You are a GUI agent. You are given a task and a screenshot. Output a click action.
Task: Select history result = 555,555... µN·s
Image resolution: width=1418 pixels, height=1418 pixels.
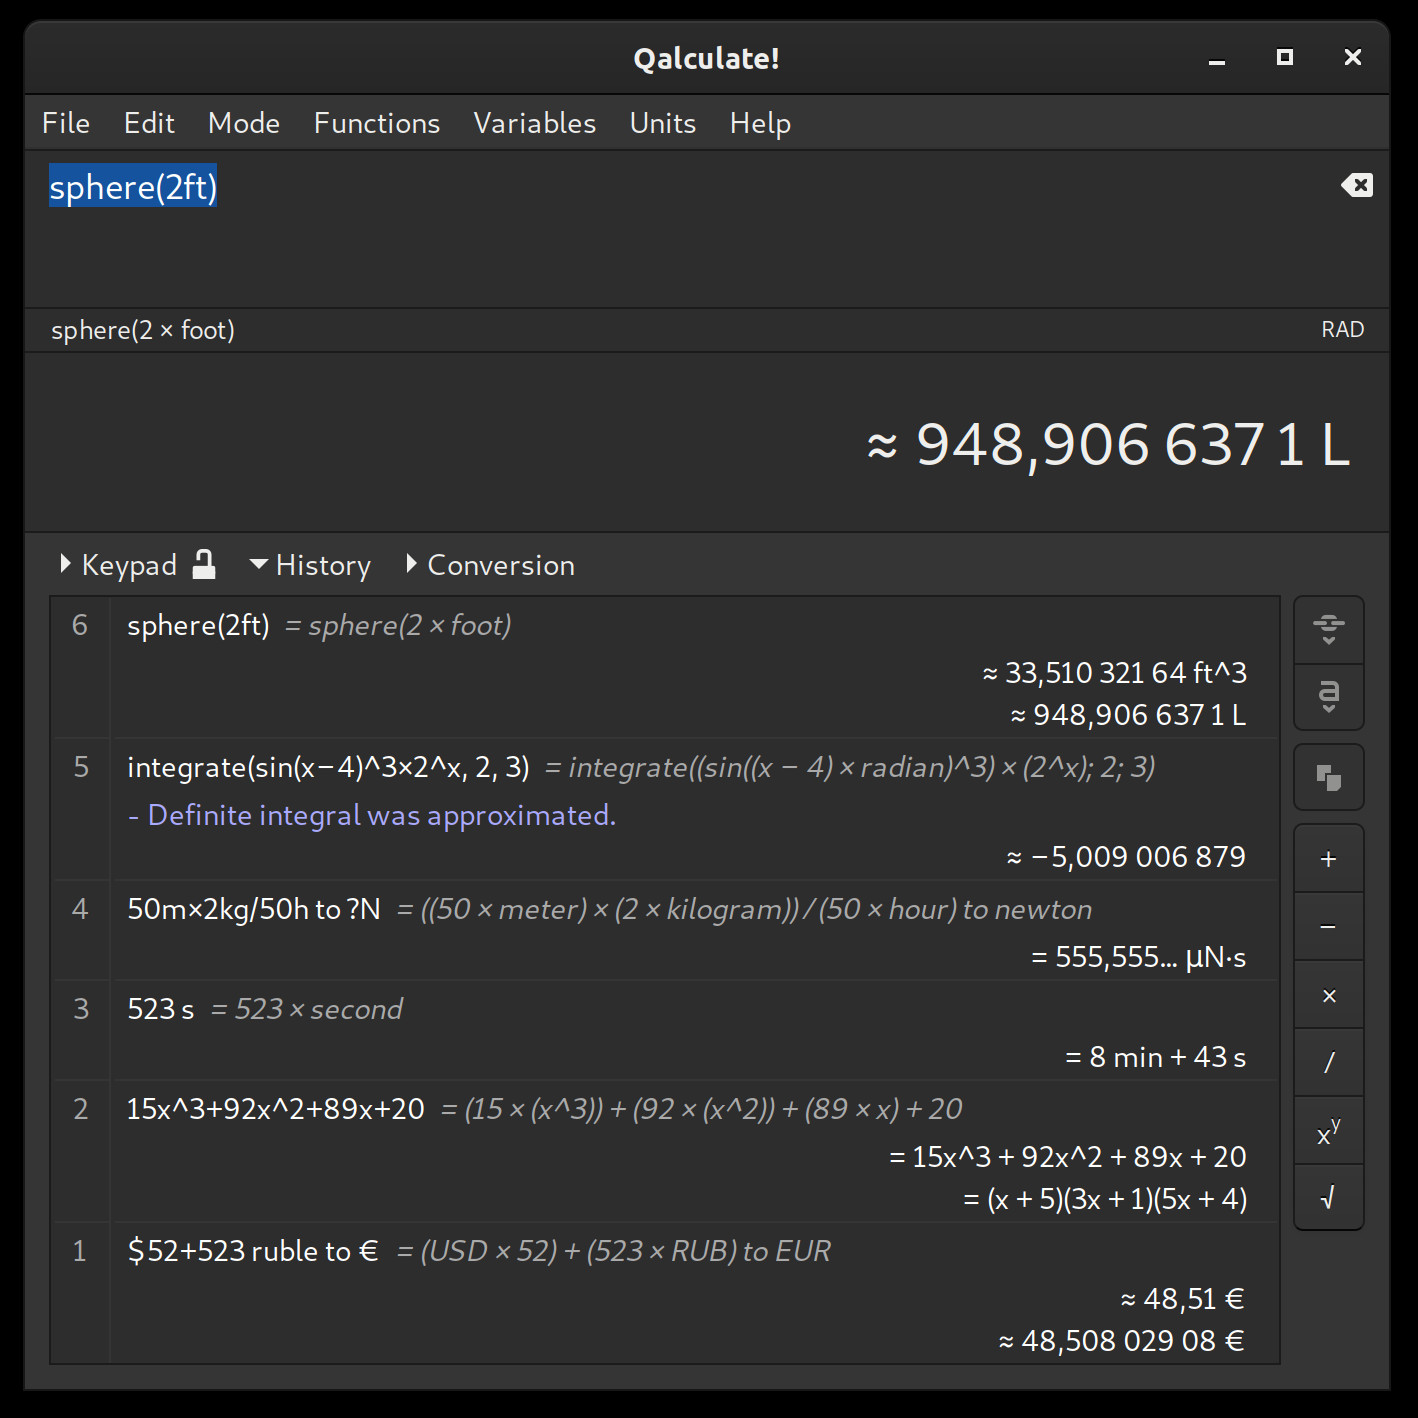(1139, 957)
